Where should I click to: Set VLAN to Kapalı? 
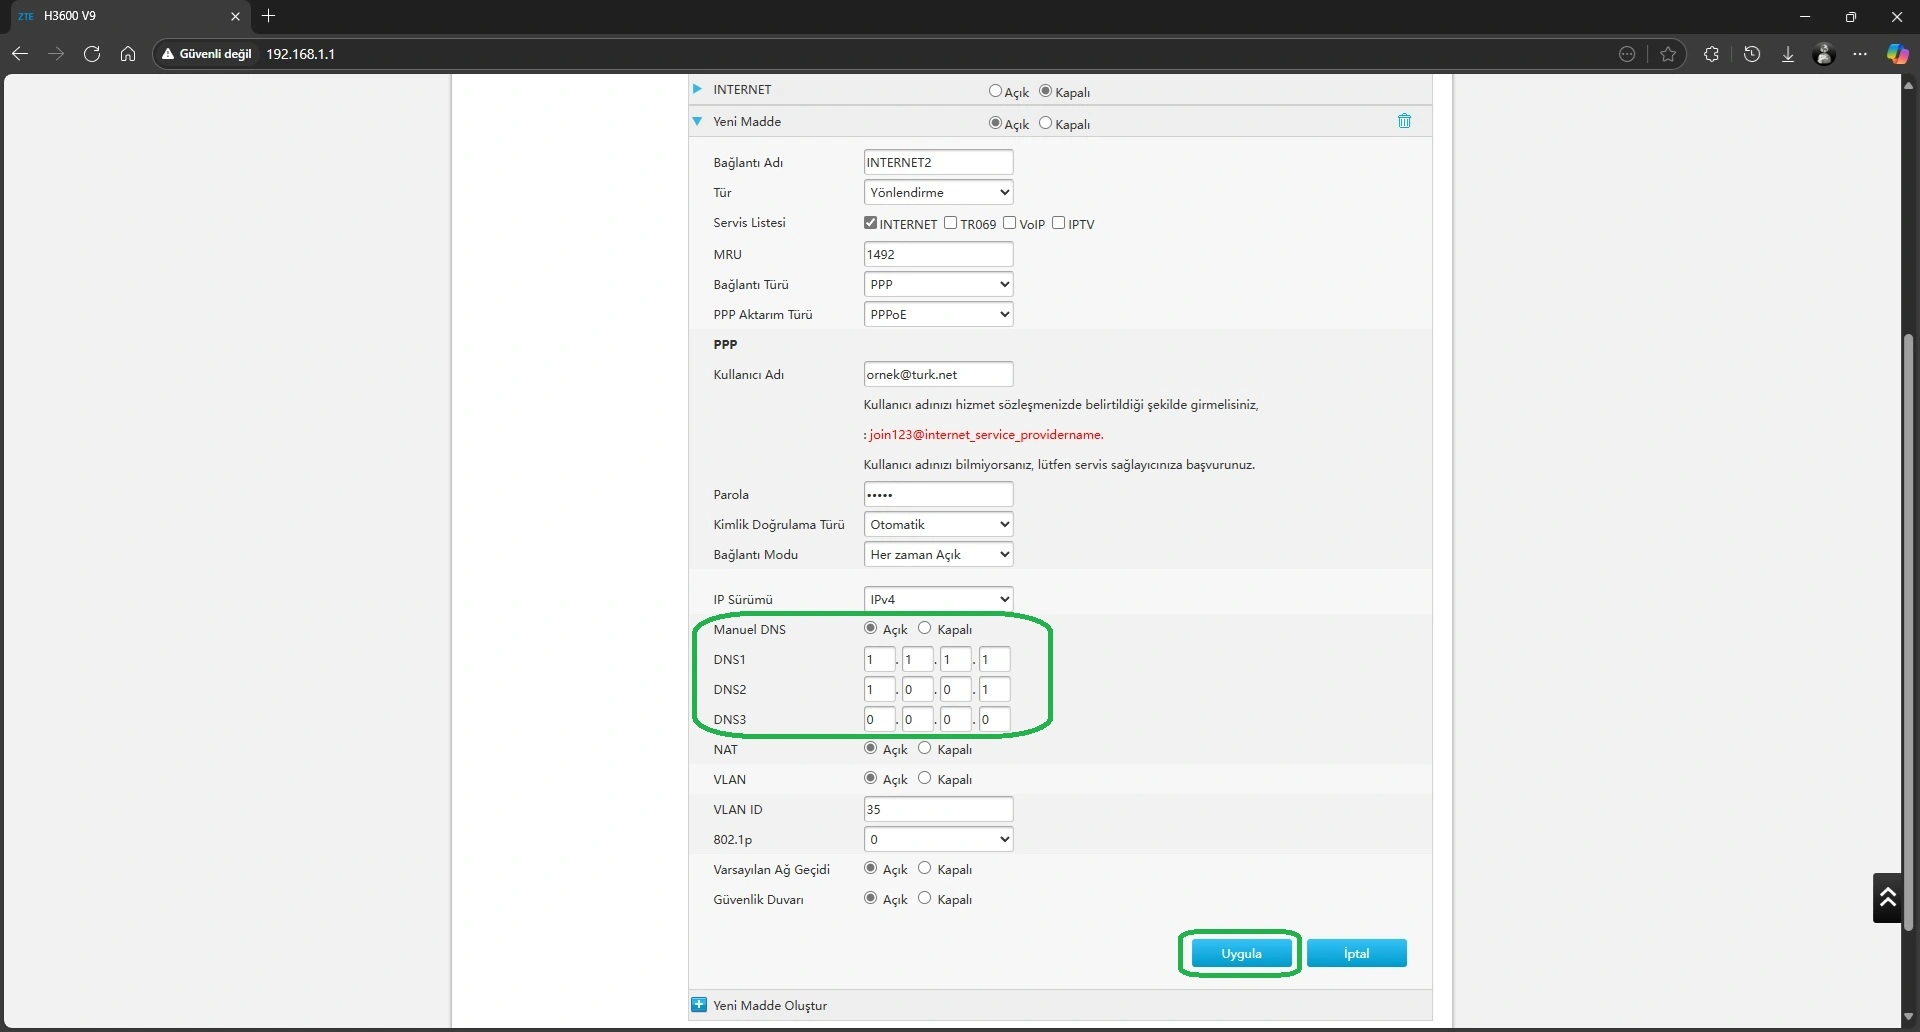click(925, 778)
